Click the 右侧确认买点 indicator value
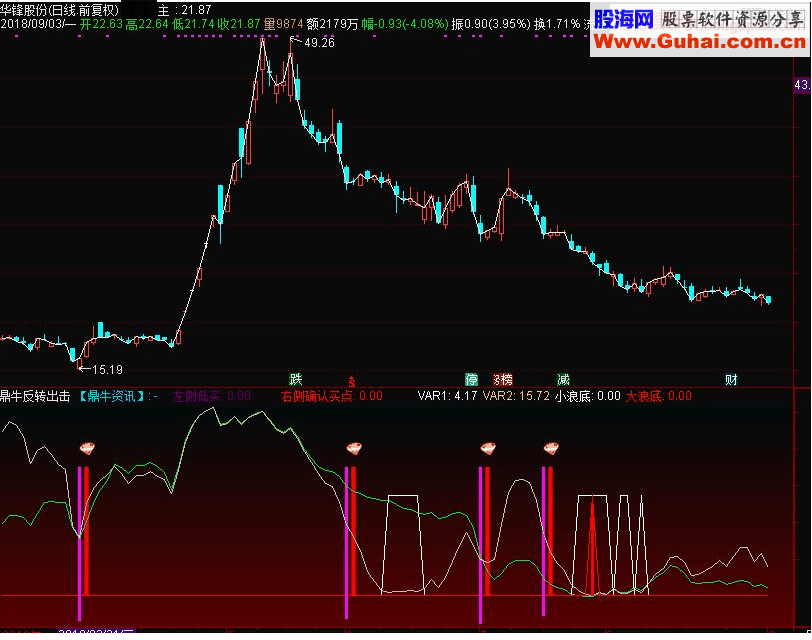Viewport: 812px width, 640px height. tap(331, 397)
